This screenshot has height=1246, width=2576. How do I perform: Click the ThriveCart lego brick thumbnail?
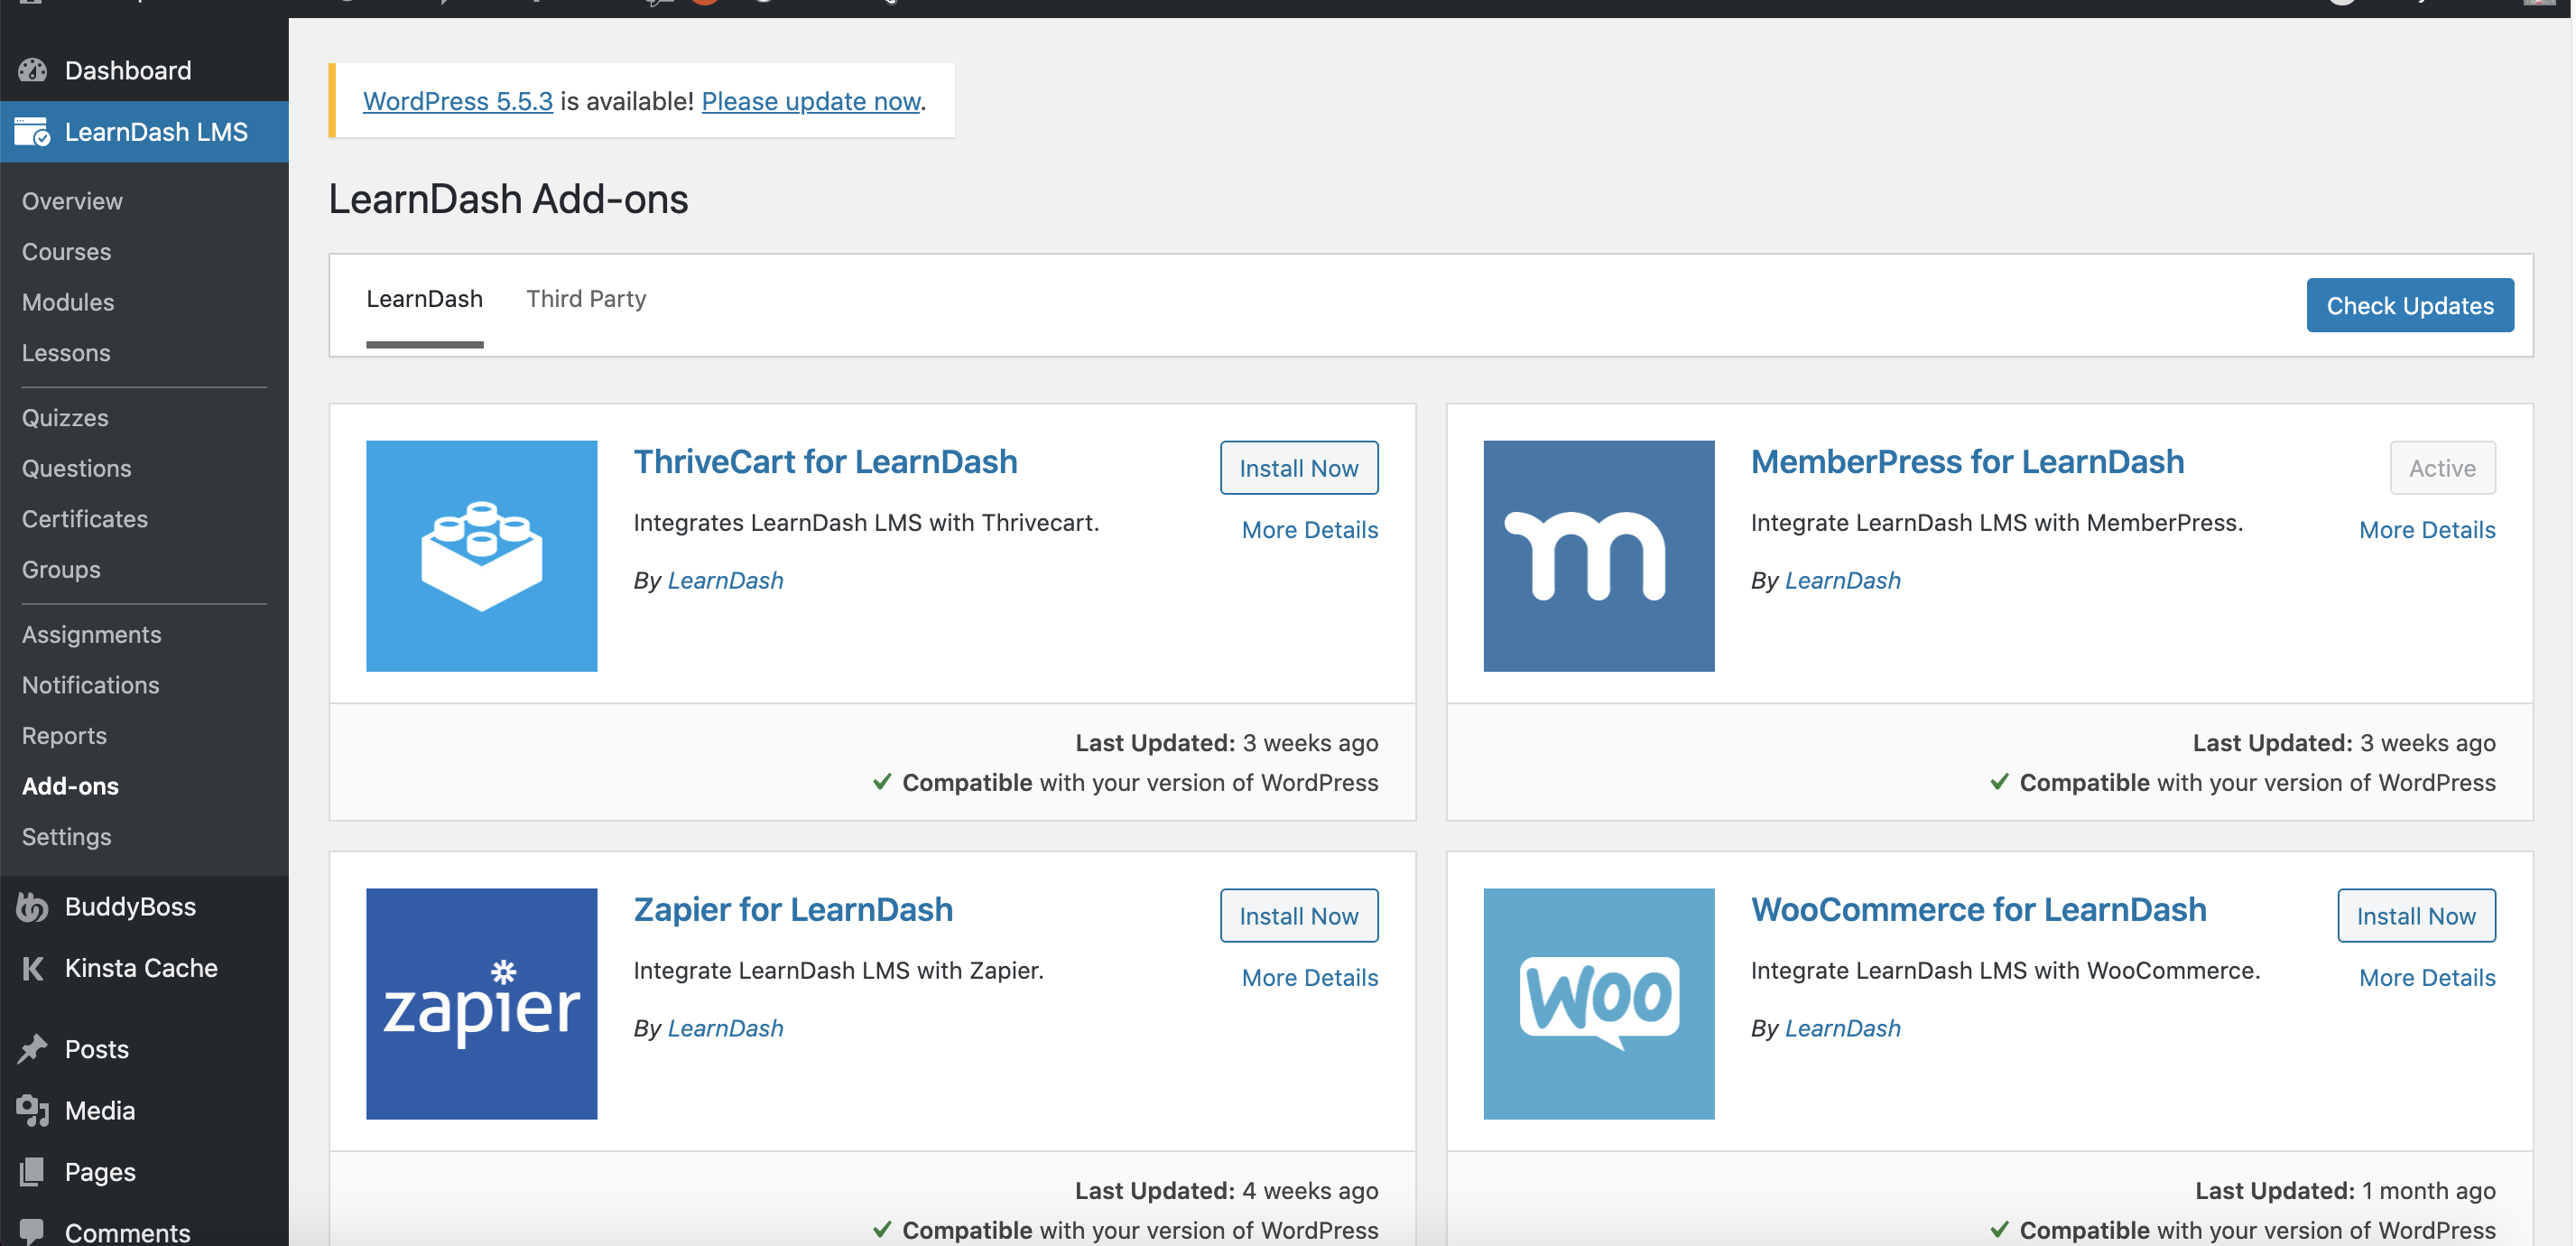481,555
